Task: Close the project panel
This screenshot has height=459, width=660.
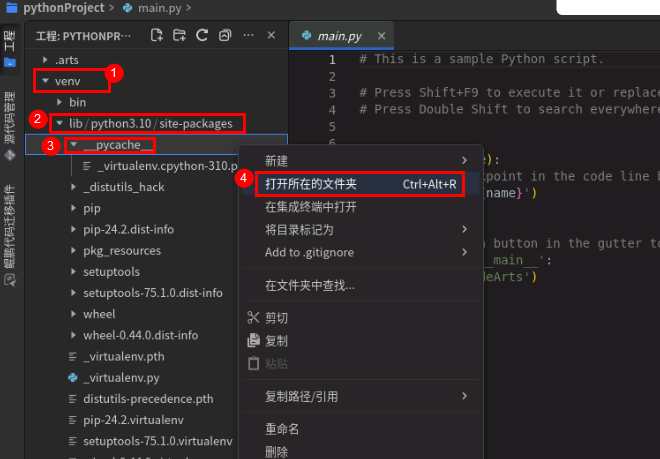Action: pyautogui.click(x=271, y=35)
